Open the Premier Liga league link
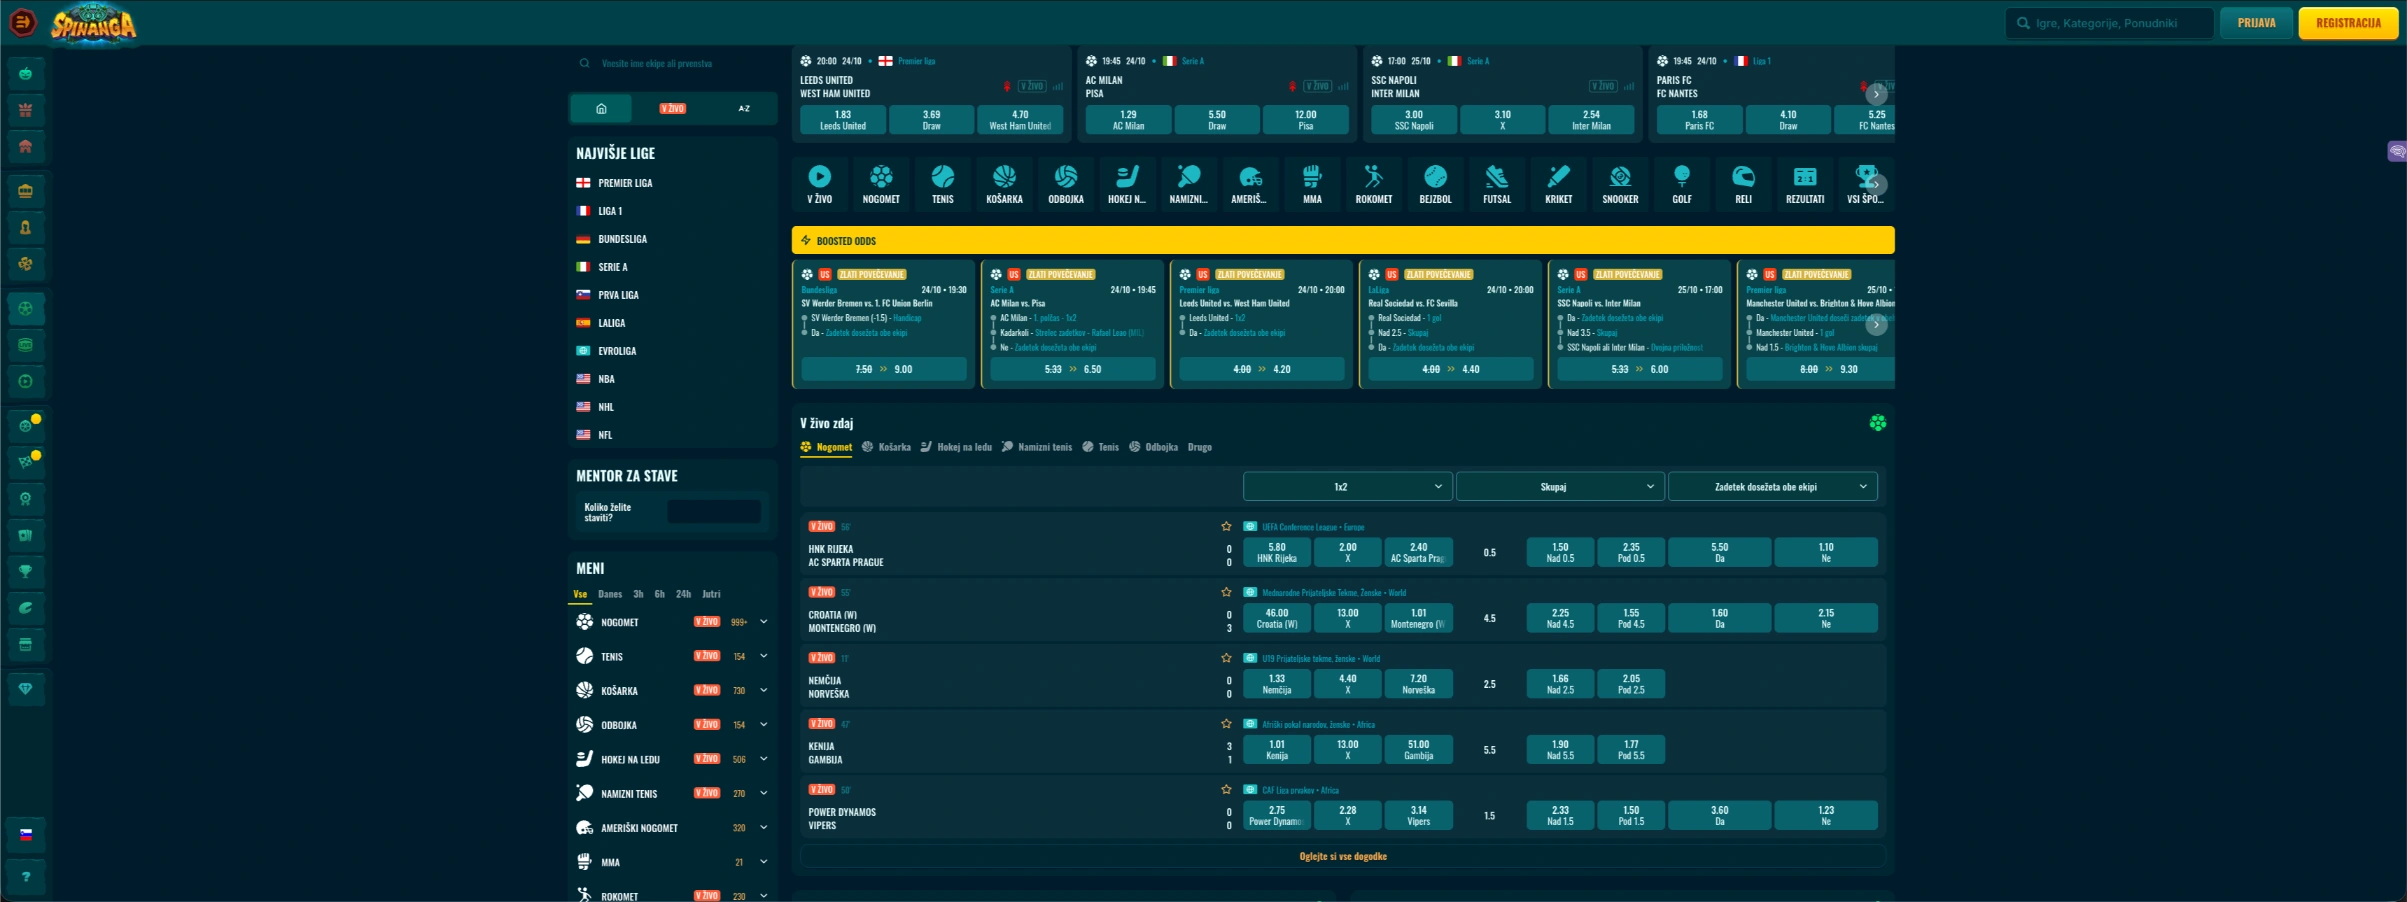The height and width of the screenshot is (902, 2407). tap(625, 184)
